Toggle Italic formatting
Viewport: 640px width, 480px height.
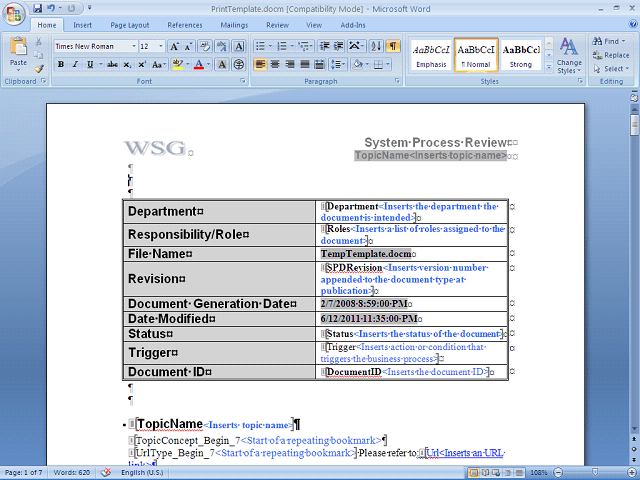click(x=75, y=64)
